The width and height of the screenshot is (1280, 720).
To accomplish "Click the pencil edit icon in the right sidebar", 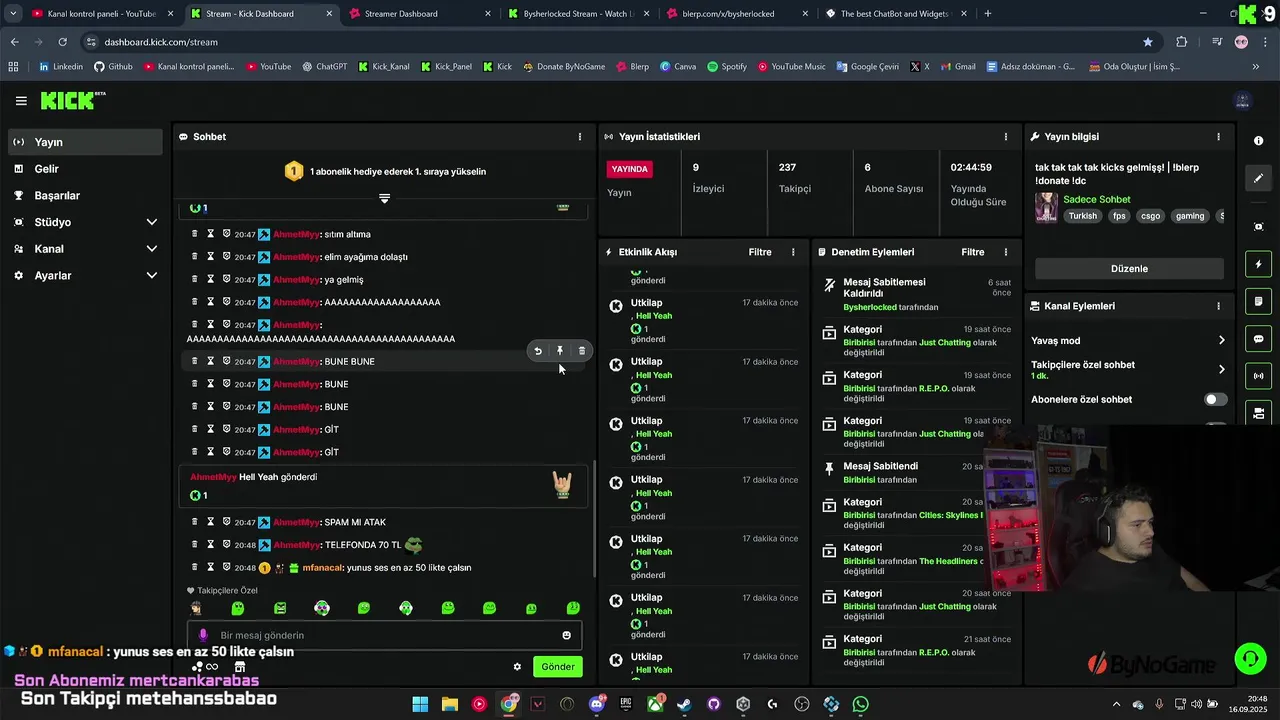I will click(x=1258, y=178).
